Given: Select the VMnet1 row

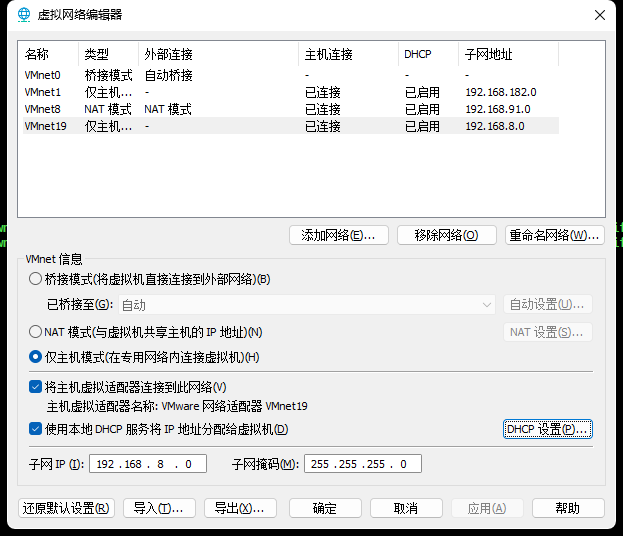Looking at the screenshot, I should (291, 92).
